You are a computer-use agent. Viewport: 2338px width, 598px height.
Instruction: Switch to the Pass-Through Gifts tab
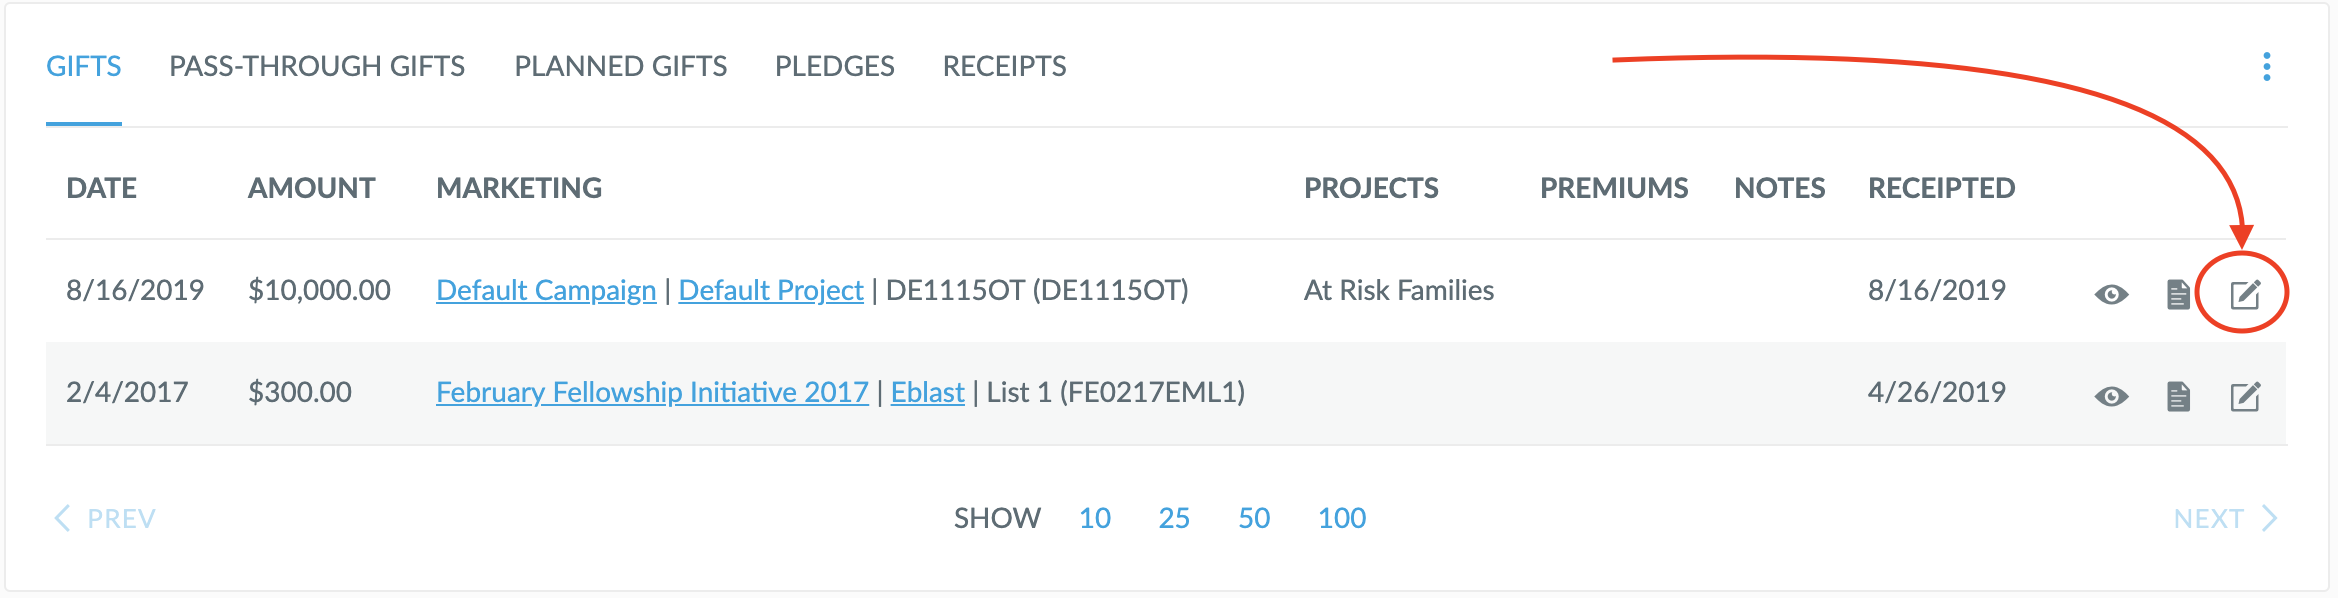[x=316, y=66]
